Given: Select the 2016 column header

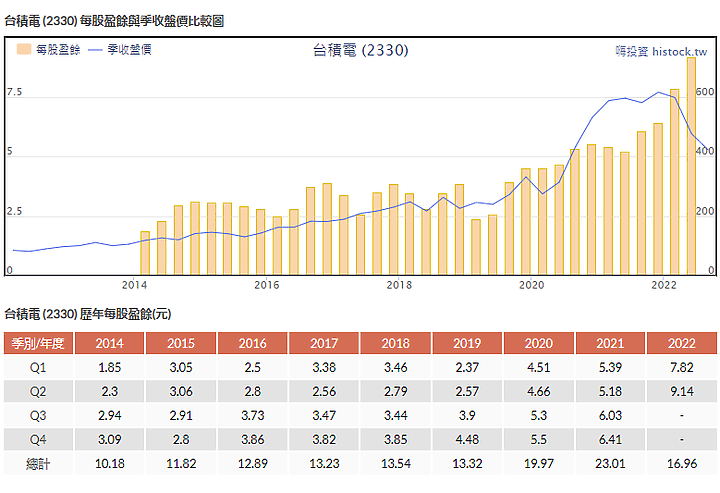Looking at the screenshot, I should click(x=253, y=343).
